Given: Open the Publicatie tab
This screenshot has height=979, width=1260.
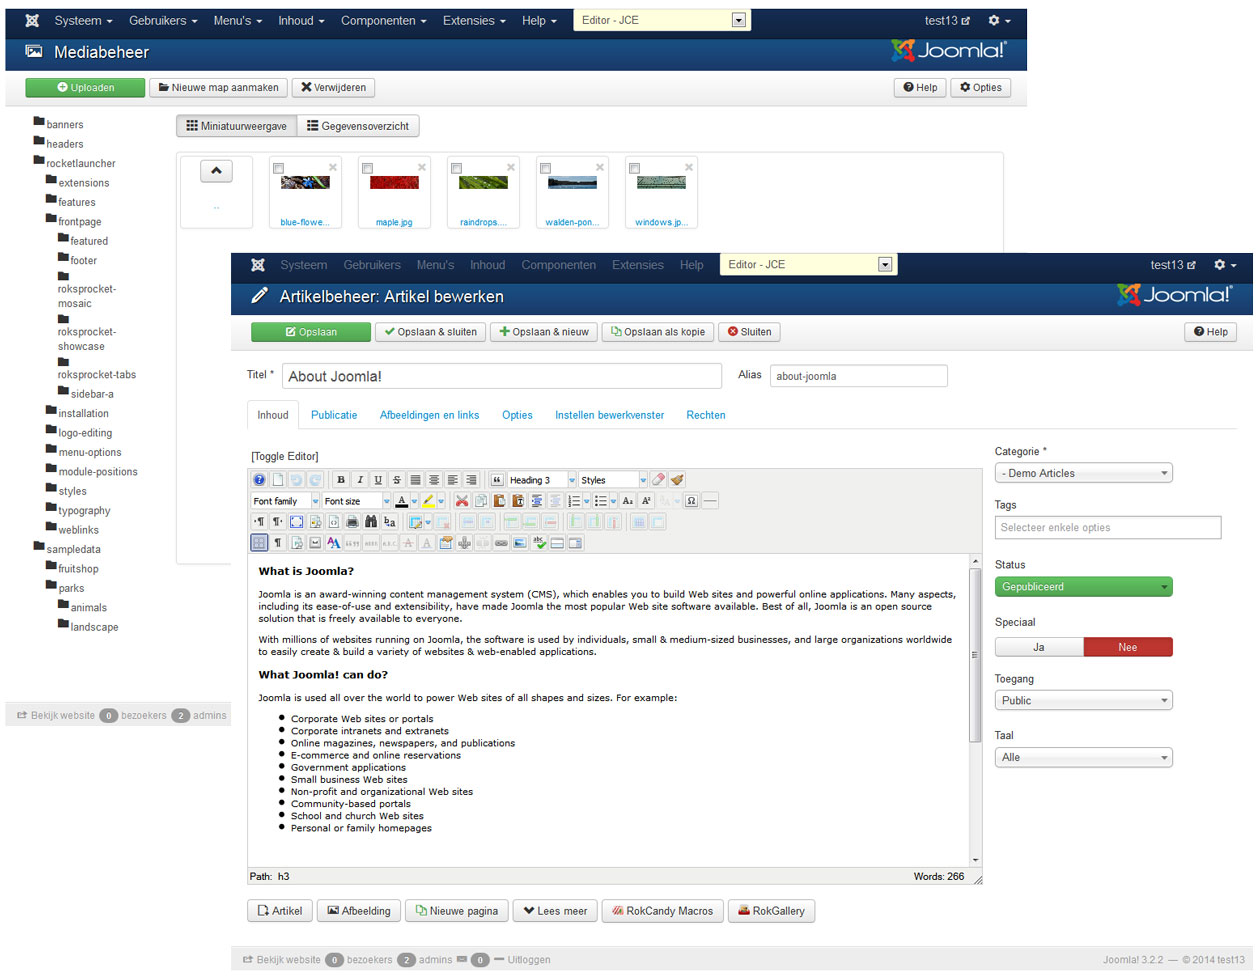Looking at the screenshot, I should click(x=334, y=415).
